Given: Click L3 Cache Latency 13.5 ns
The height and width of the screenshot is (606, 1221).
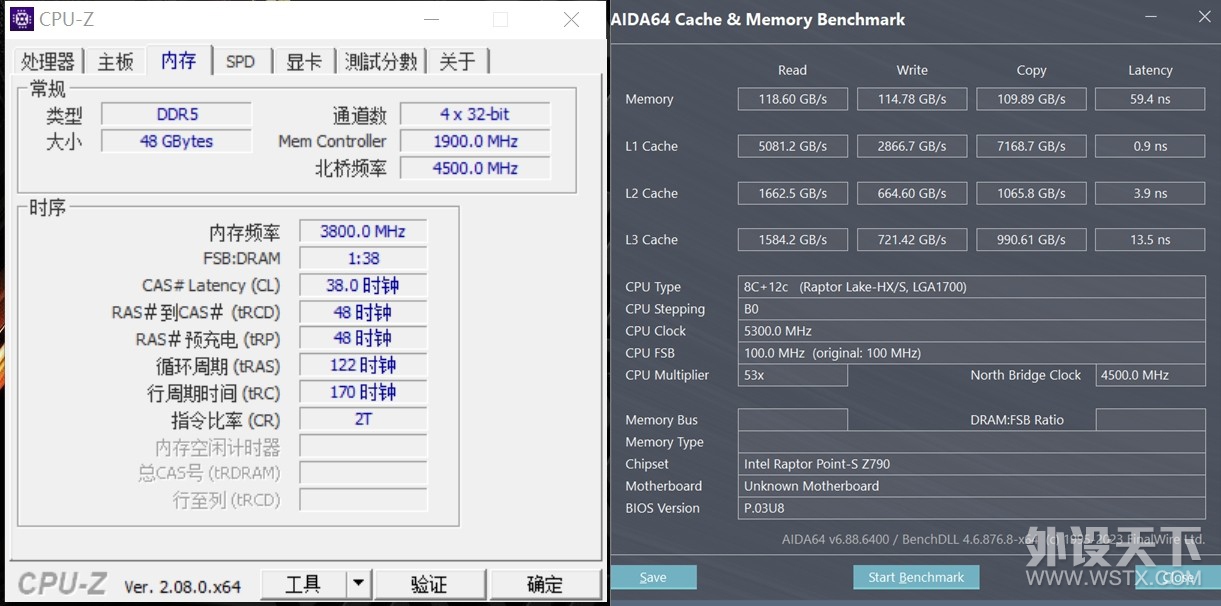Looking at the screenshot, I should 1150,240.
